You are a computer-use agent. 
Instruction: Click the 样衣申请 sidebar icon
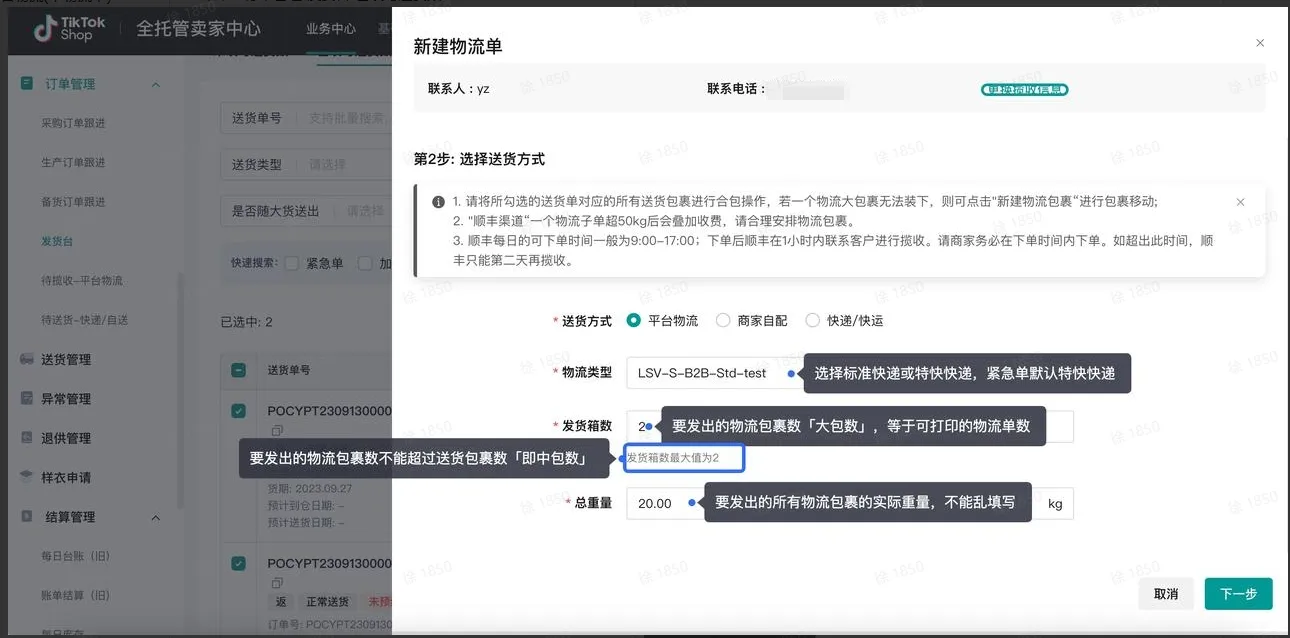pos(27,477)
